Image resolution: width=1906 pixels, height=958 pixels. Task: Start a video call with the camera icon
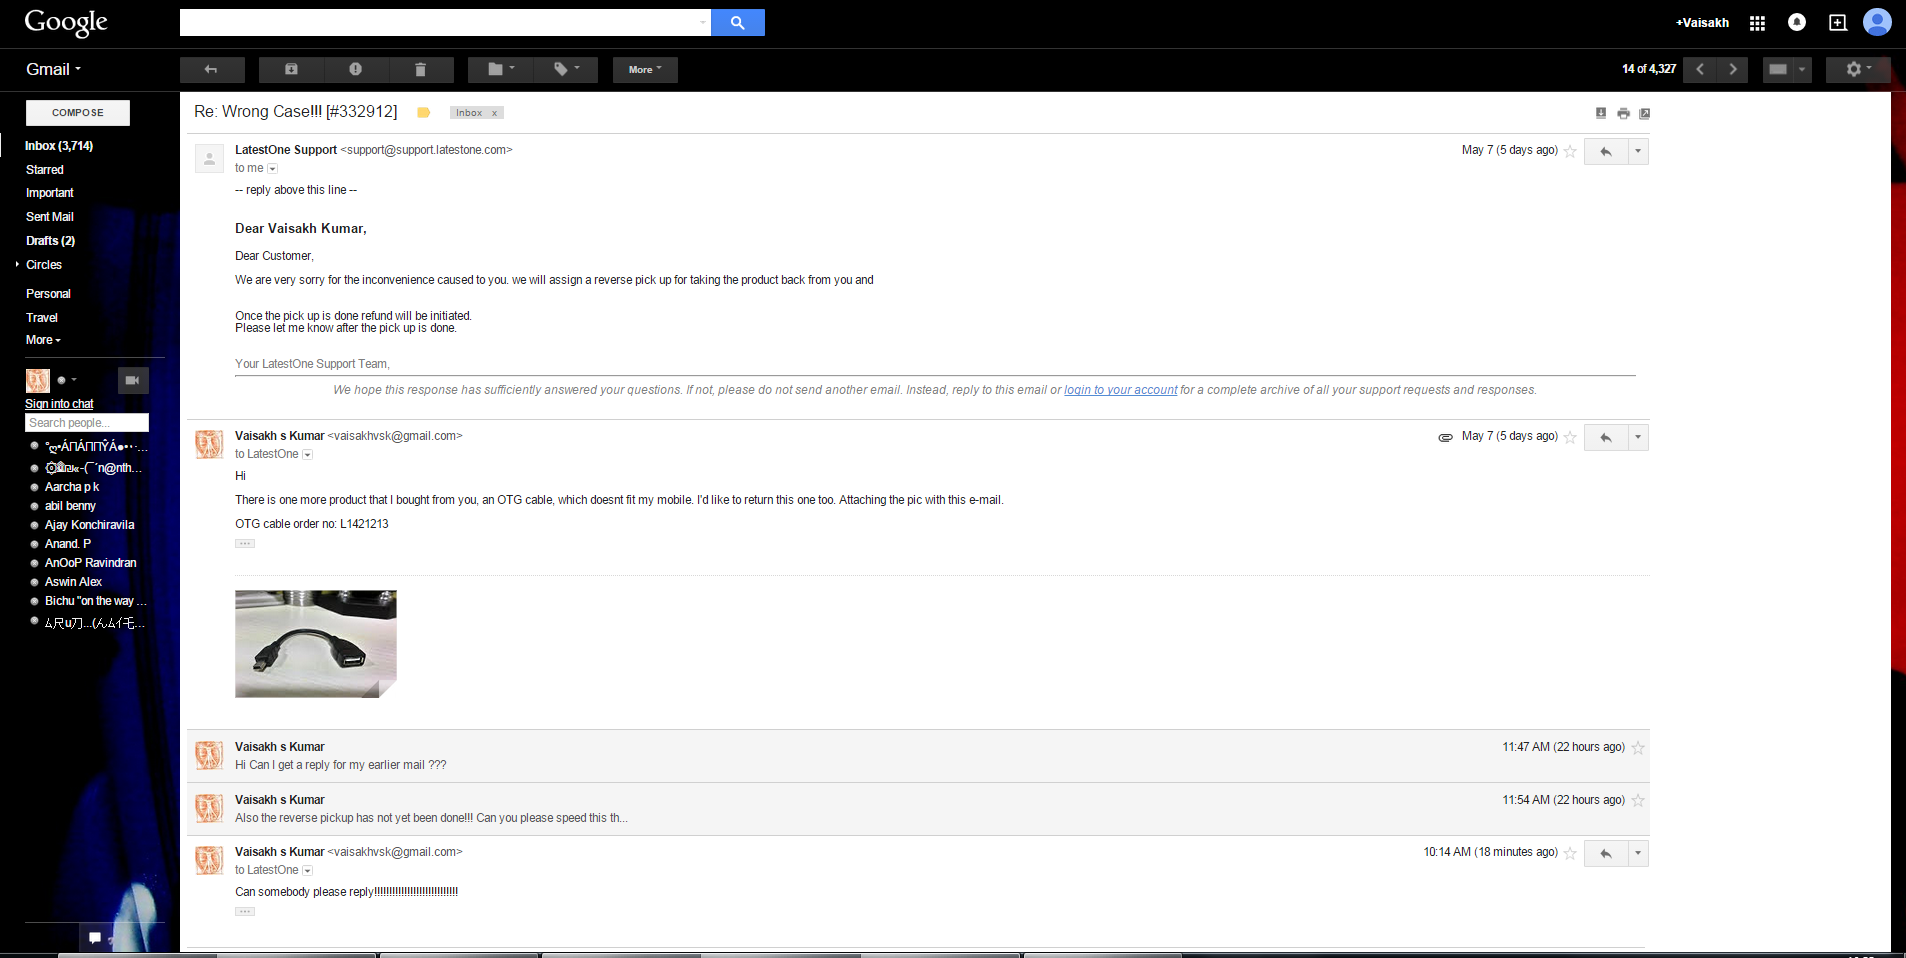click(x=133, y=380)
